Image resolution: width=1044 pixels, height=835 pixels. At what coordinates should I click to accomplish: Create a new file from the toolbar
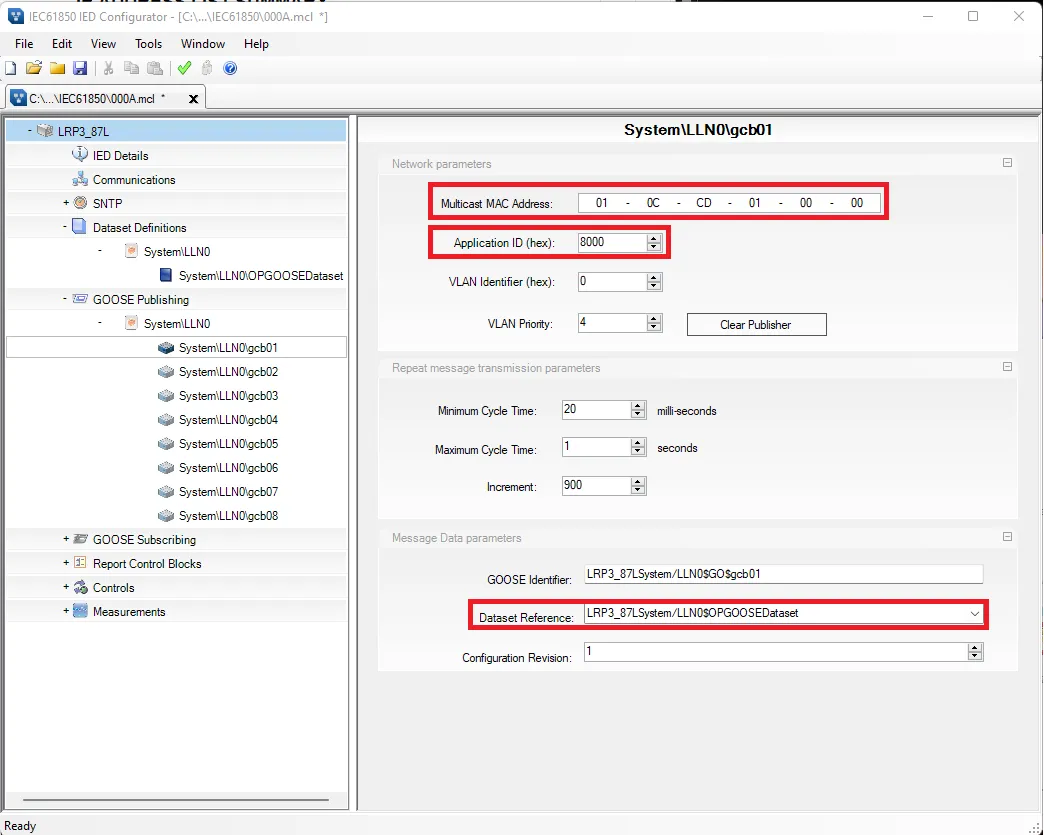click(x=11, y=68)
